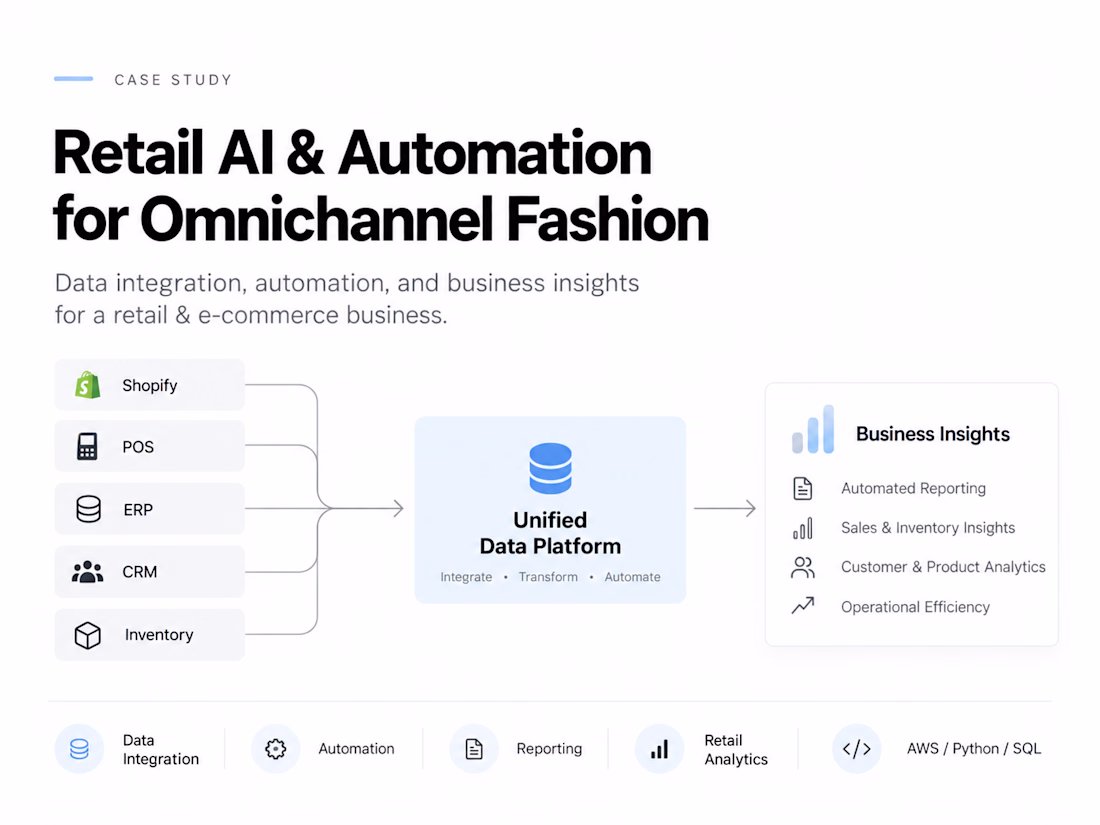Click the blue Unified Data Platform database icon
1100x825 pixels.
(551, 468)
